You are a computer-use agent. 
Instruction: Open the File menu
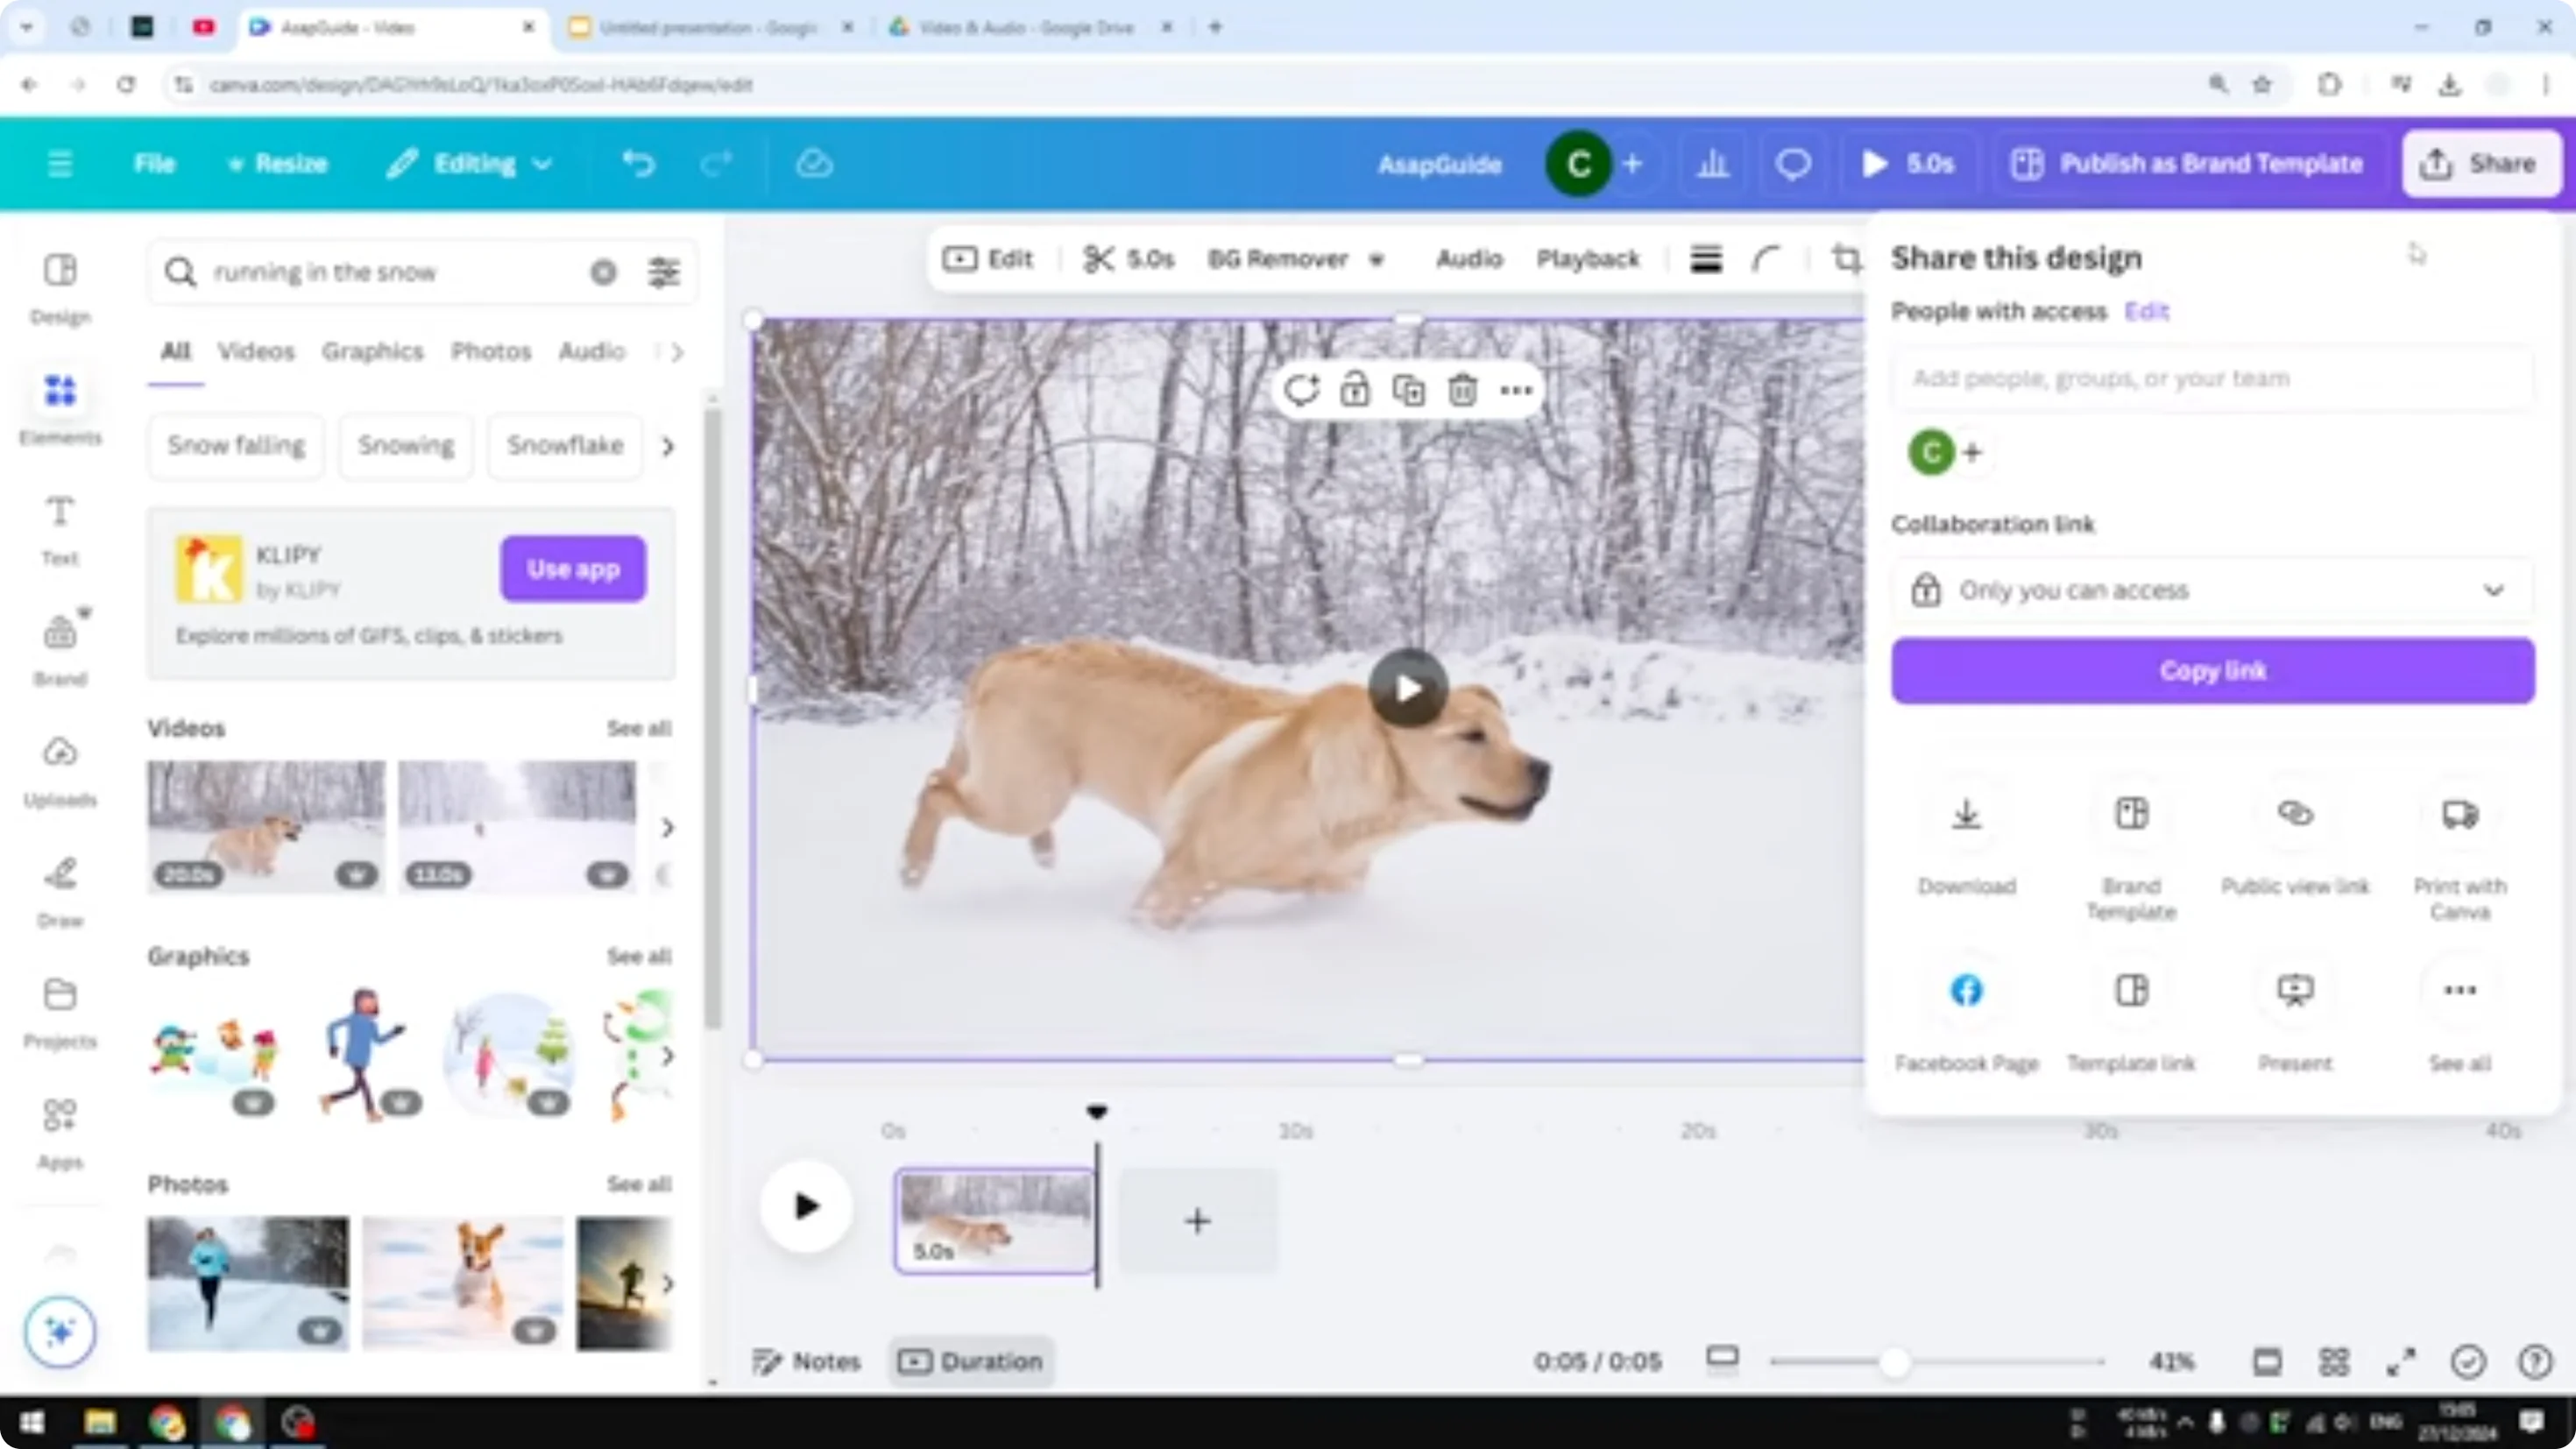pyautogui.click(x=155, y=163)
